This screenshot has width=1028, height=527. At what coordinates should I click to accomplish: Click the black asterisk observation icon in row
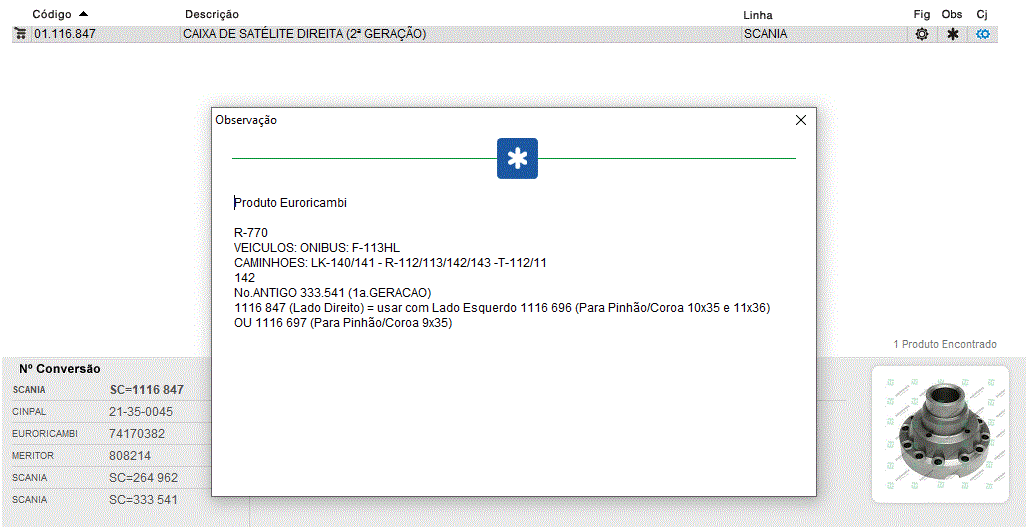click(x=952, y=34)
